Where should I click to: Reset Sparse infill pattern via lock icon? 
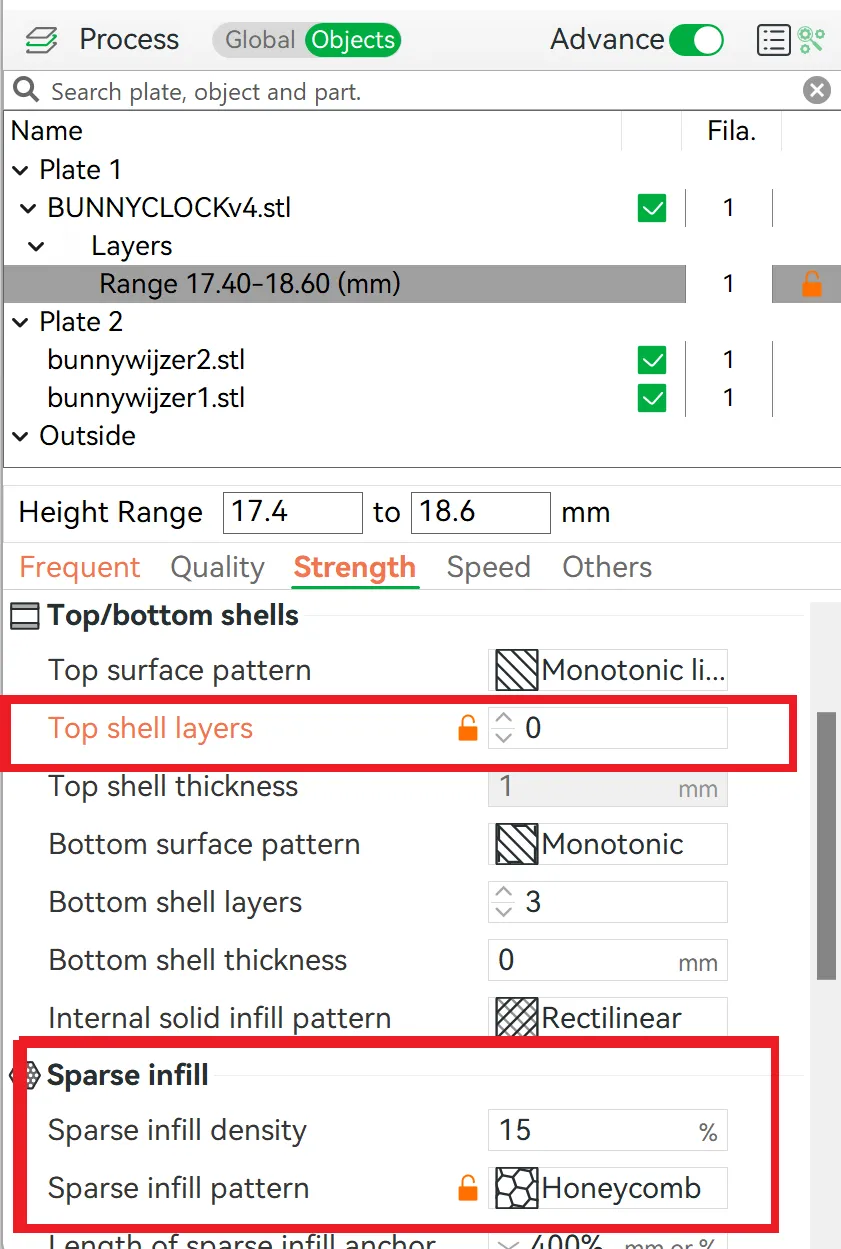tap(467, 1189)
